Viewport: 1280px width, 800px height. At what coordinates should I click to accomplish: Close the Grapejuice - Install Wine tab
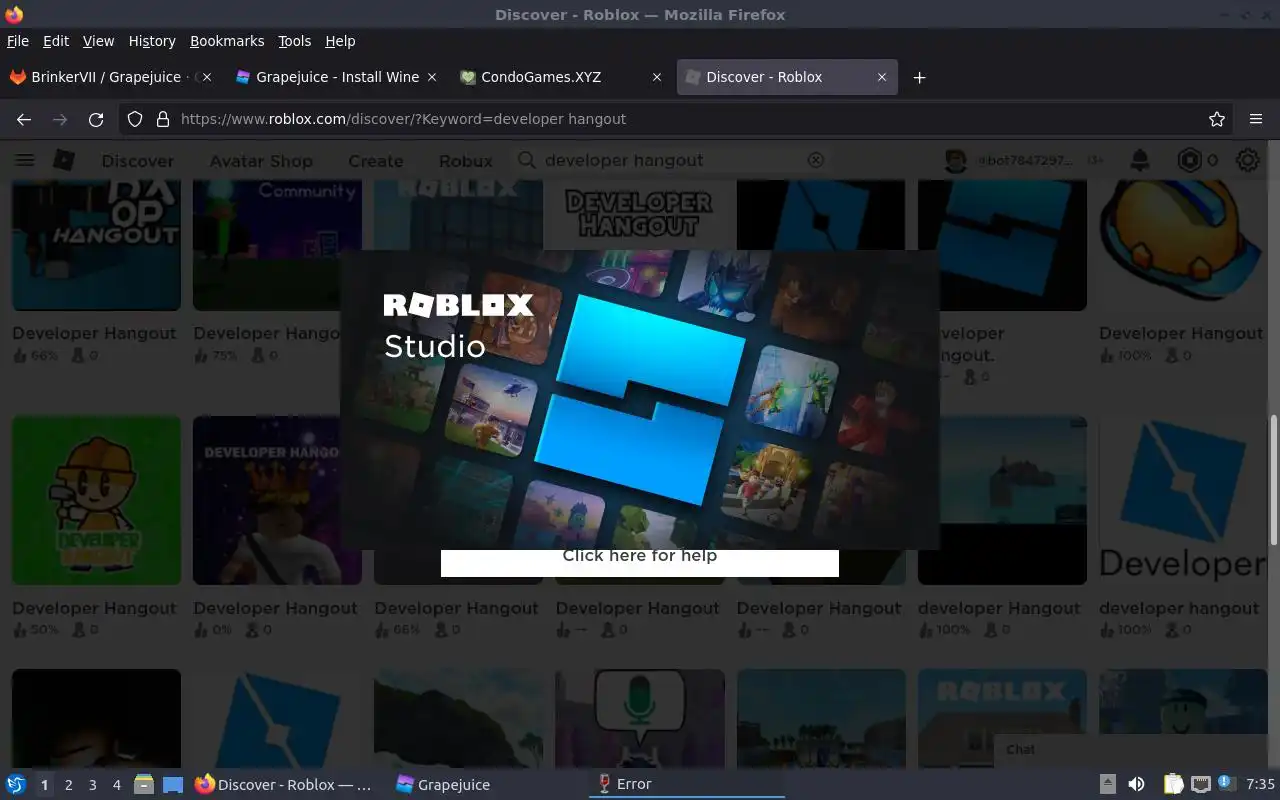coord(432,77)
